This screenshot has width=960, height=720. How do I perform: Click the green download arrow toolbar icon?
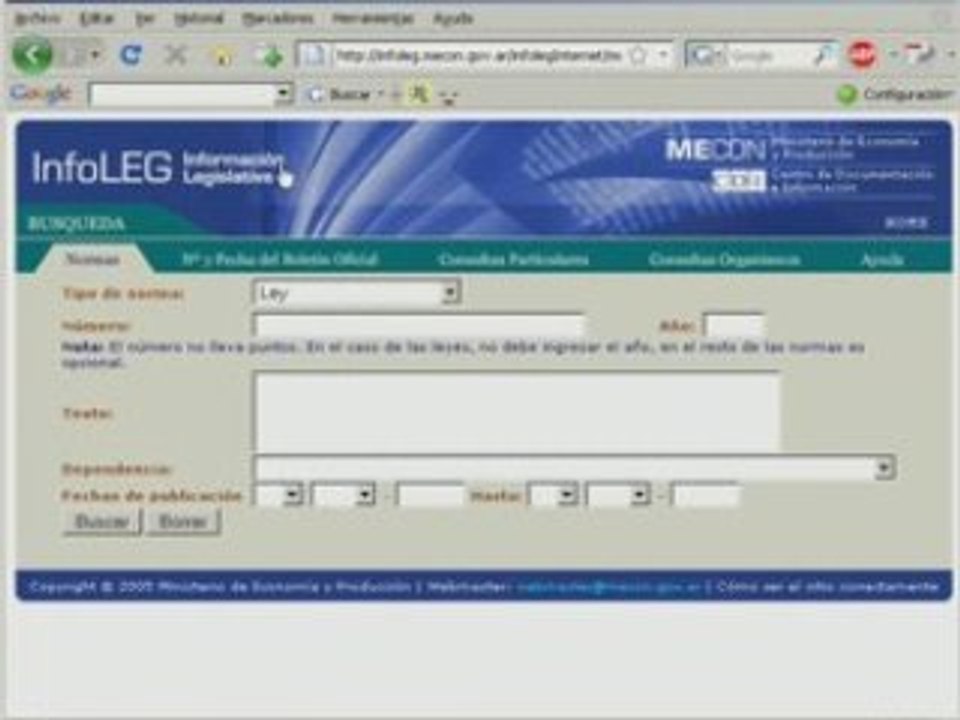click(269, 56)
